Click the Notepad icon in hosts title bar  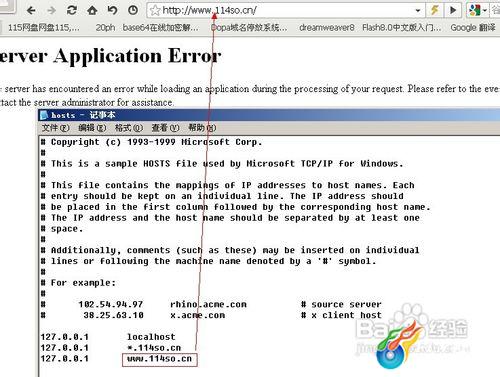(44, 115)
